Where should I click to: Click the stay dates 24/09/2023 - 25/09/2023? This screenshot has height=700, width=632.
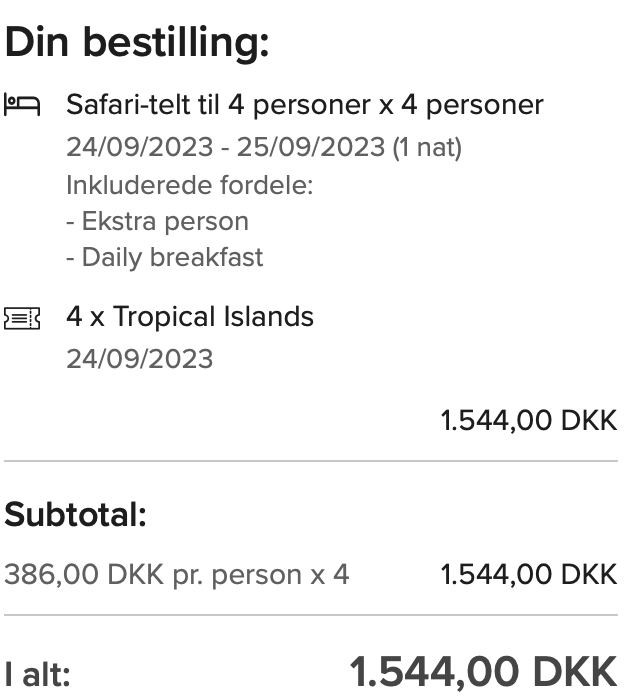point(225,147)
